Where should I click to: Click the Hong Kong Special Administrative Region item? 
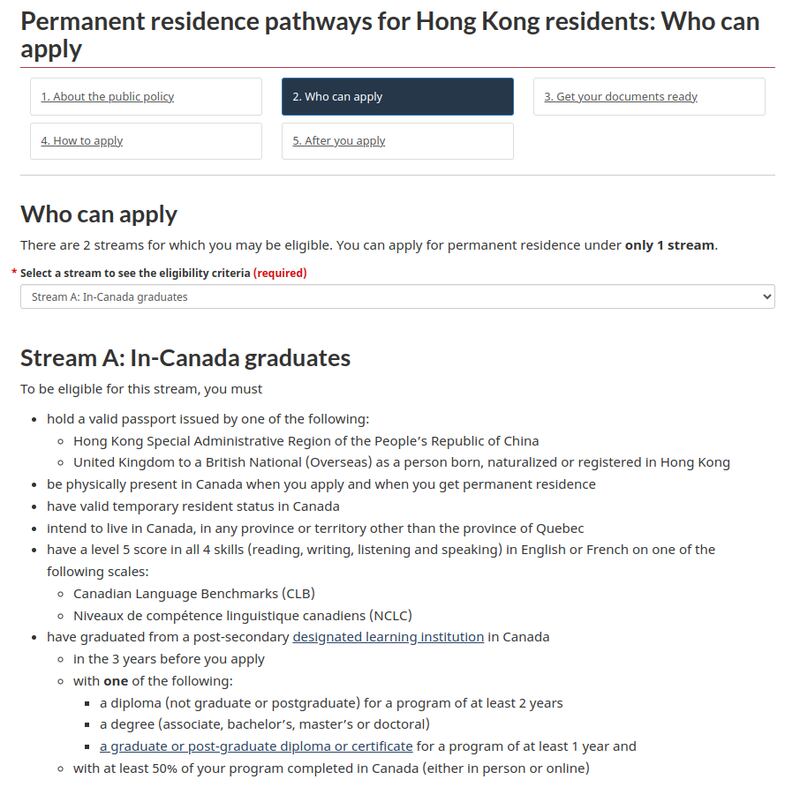306,441
